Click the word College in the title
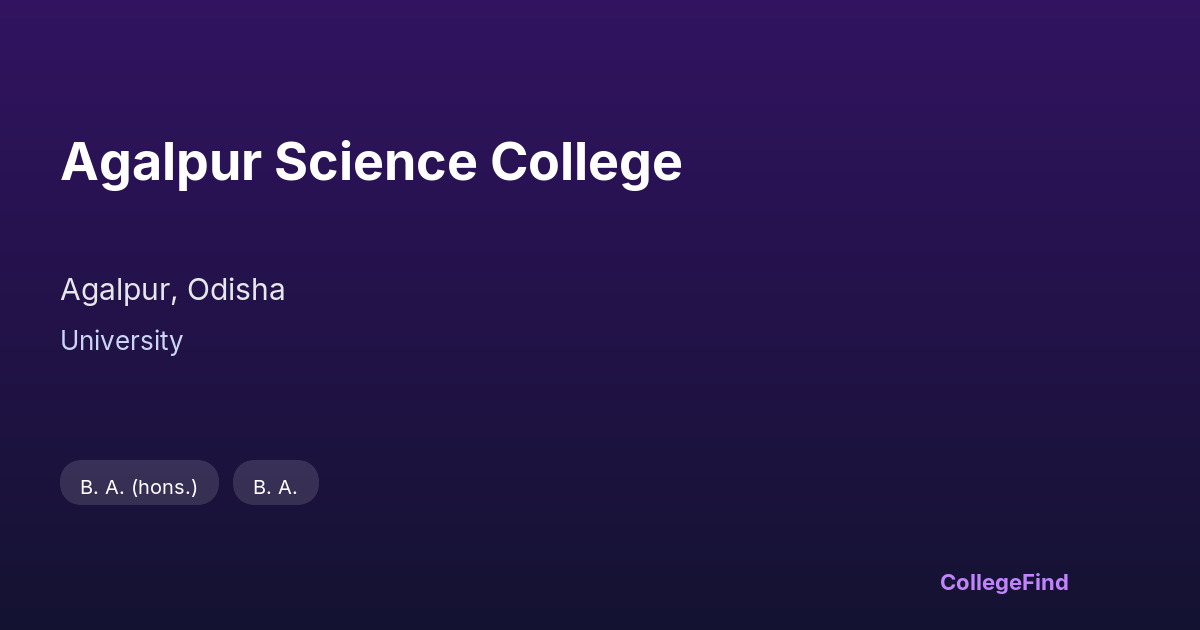Viewport: 1200px width, 630px height. 586,162
